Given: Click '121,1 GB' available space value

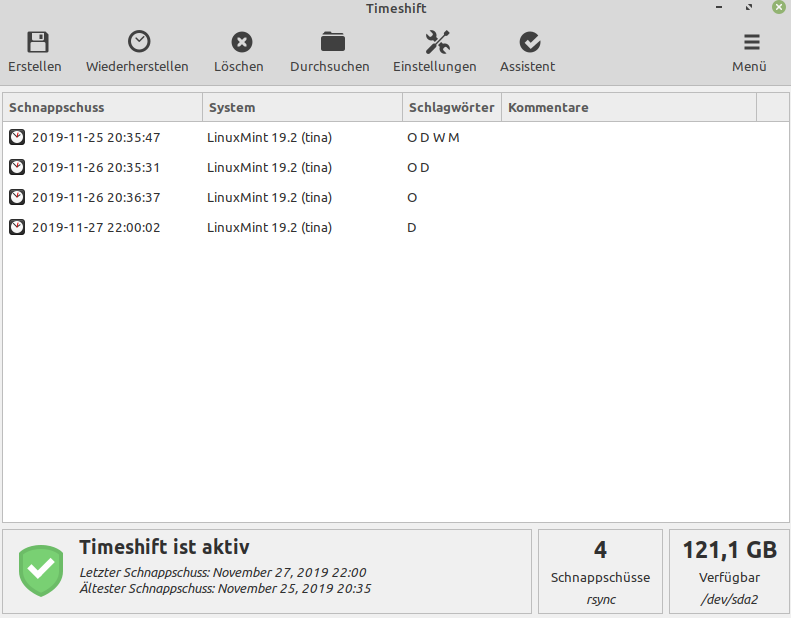Looking at the screenshot, I should (729, 550).
